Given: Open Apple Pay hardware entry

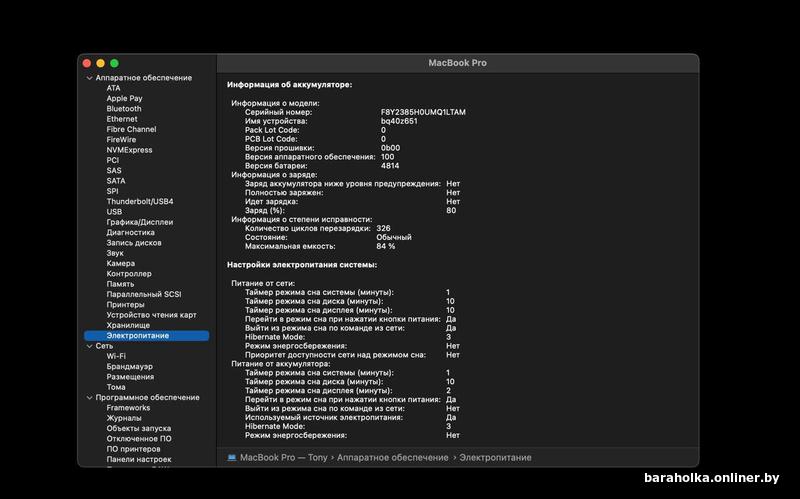Looking at the screenshot, I should pyautogui.click(x=124, y=98).
